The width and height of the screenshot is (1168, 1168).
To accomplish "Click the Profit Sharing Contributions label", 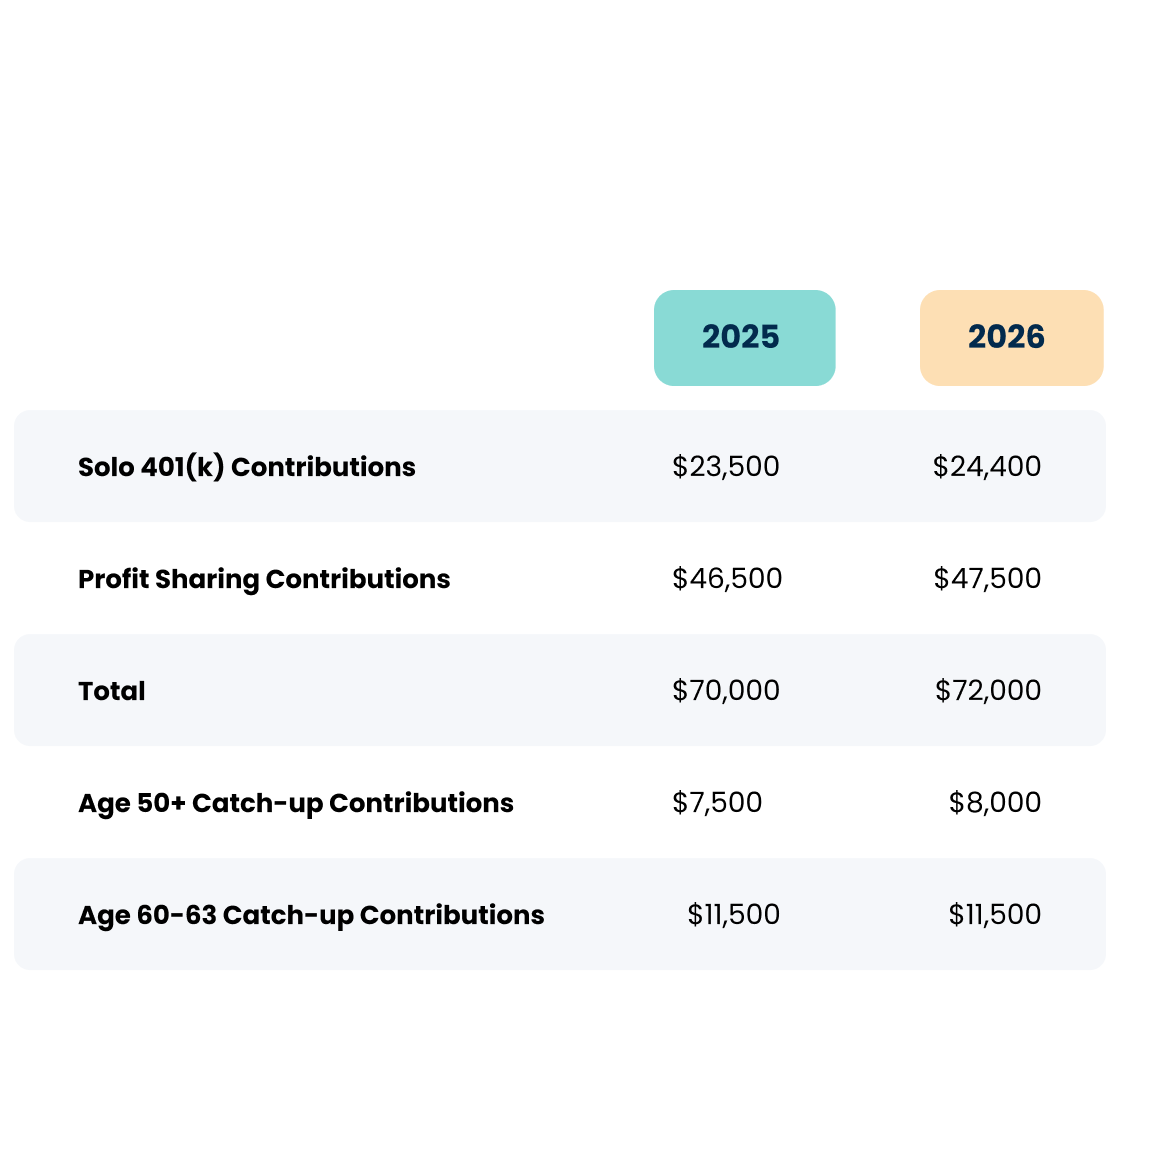I will click(264, 579).
